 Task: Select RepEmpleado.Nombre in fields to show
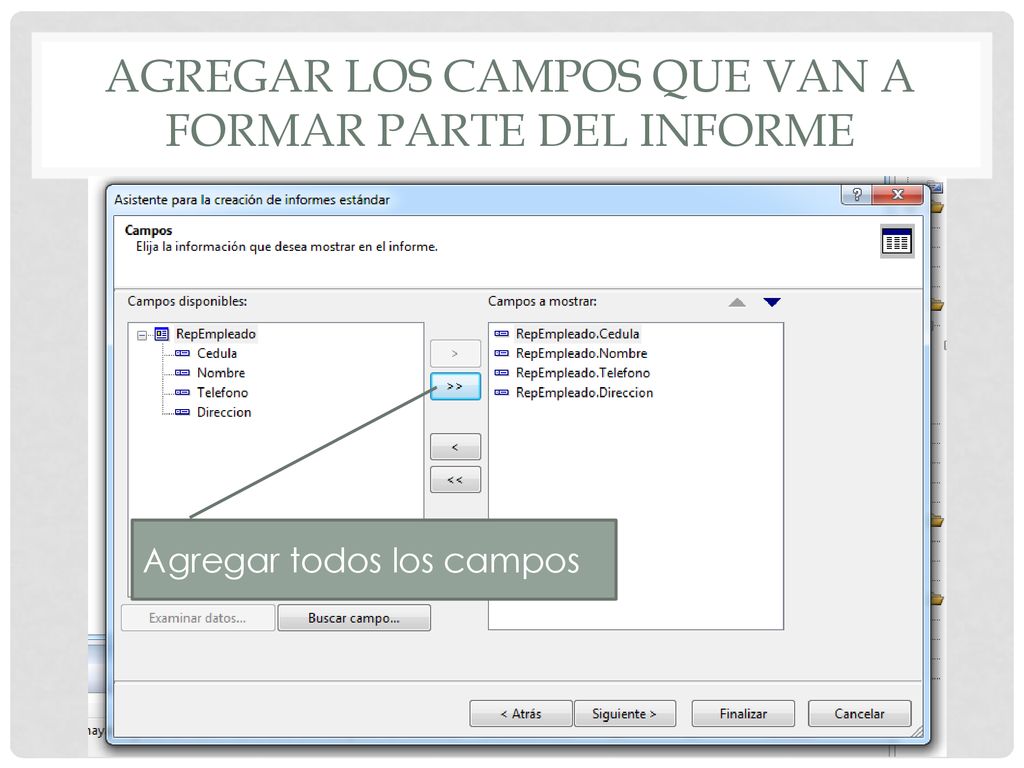tap(581, 353)
